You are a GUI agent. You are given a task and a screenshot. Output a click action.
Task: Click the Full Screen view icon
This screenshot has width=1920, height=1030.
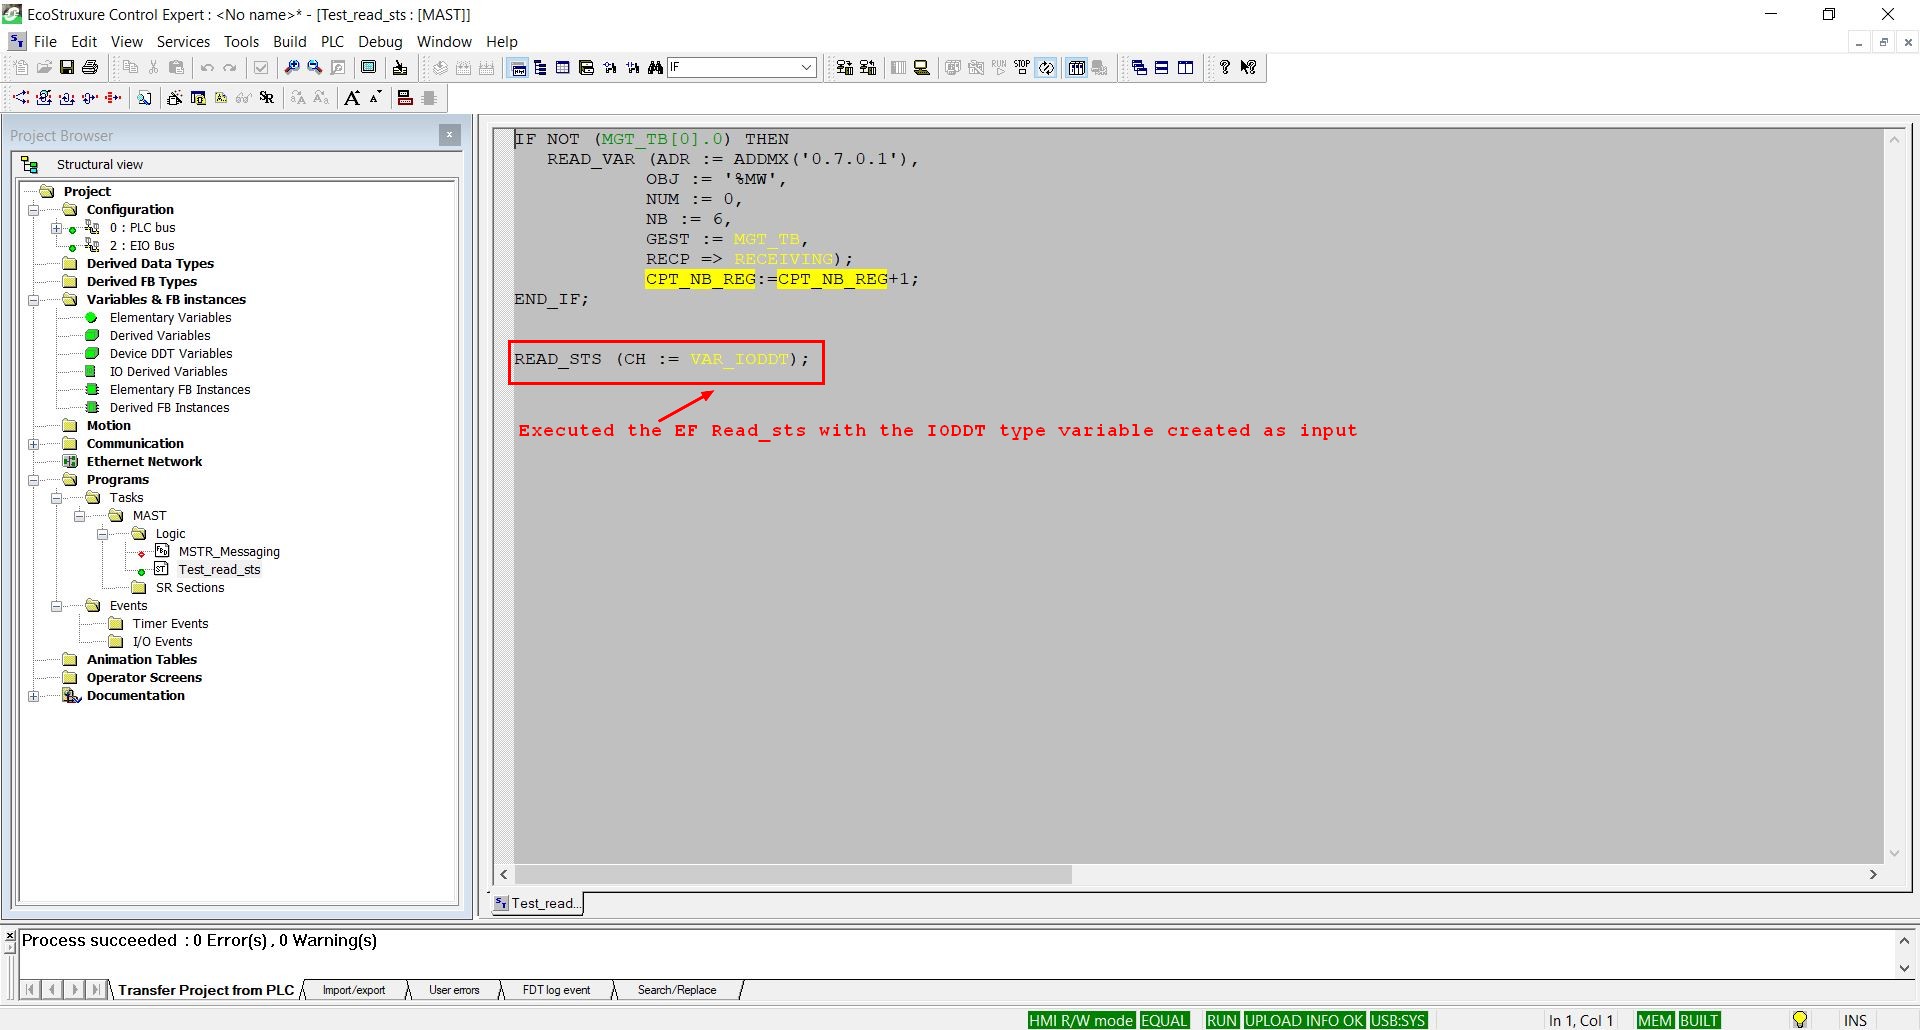coord(369,67)
